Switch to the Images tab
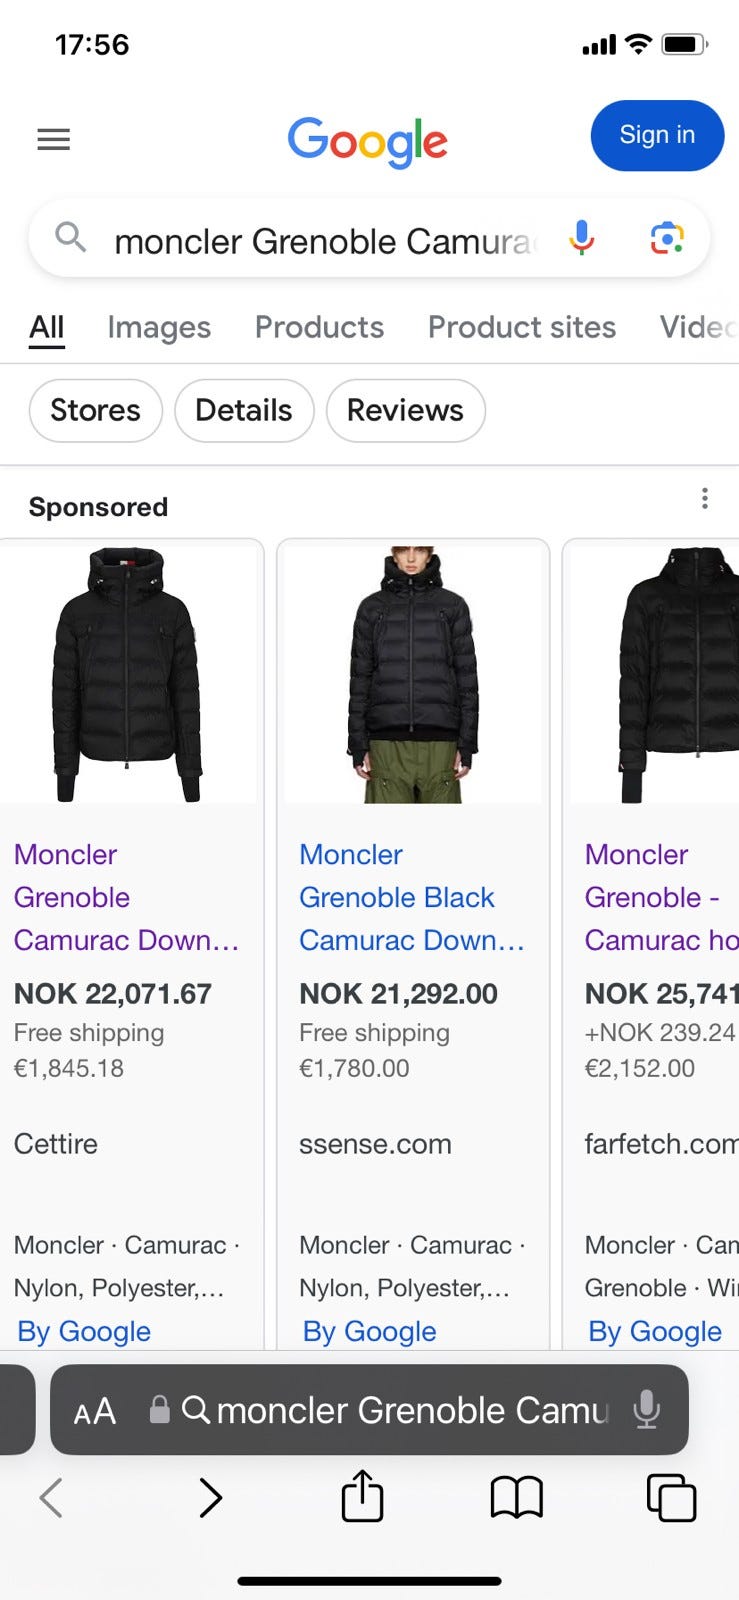The width and height of the screenshot is (739, 1600). 159,327
